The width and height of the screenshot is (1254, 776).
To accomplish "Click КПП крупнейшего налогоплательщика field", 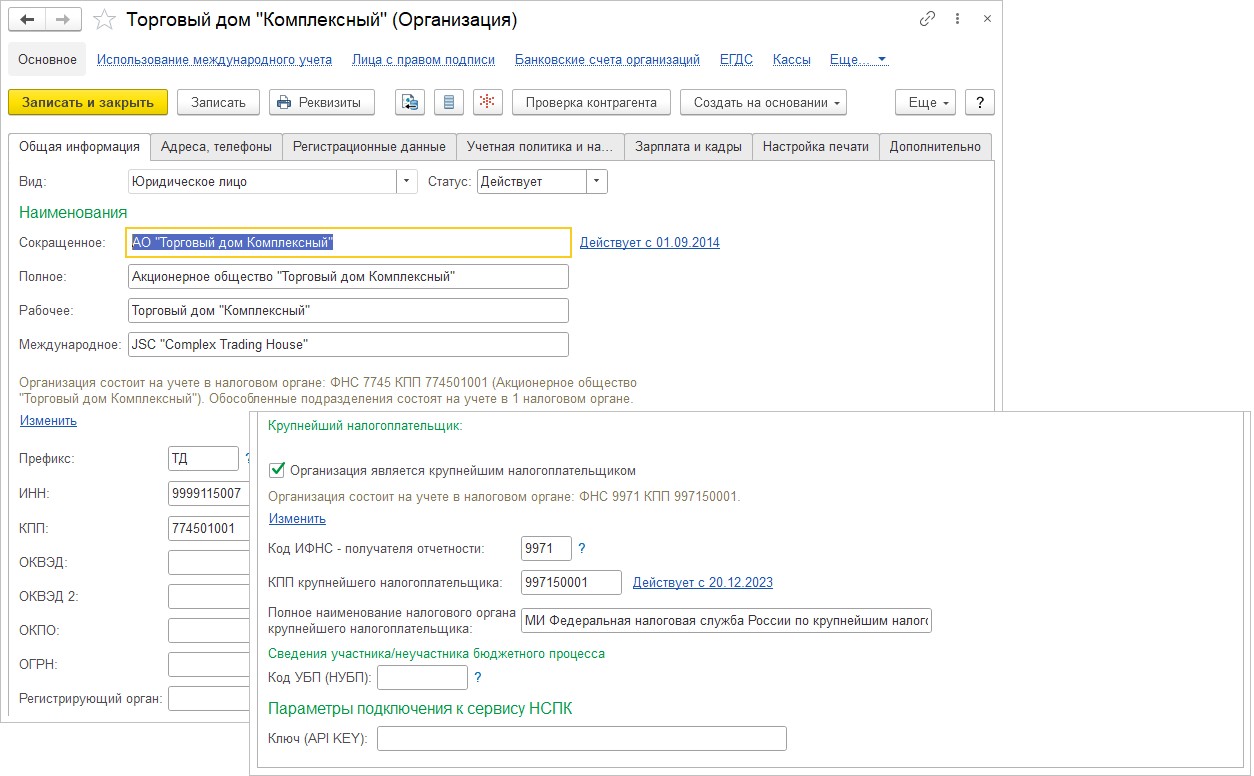I will pos(572,582).
